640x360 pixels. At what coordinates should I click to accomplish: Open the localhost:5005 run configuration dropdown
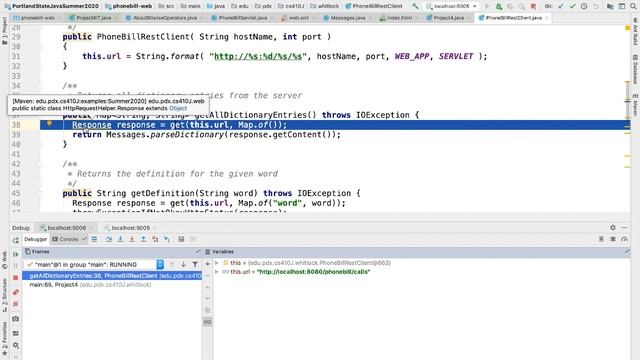451,6
